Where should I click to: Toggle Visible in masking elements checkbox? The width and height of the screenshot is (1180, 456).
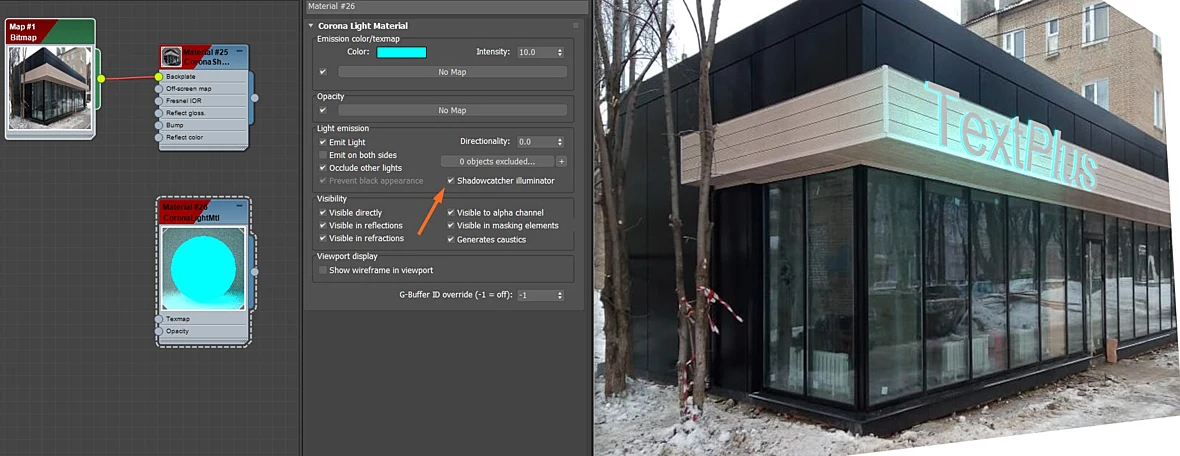(451, 225)
